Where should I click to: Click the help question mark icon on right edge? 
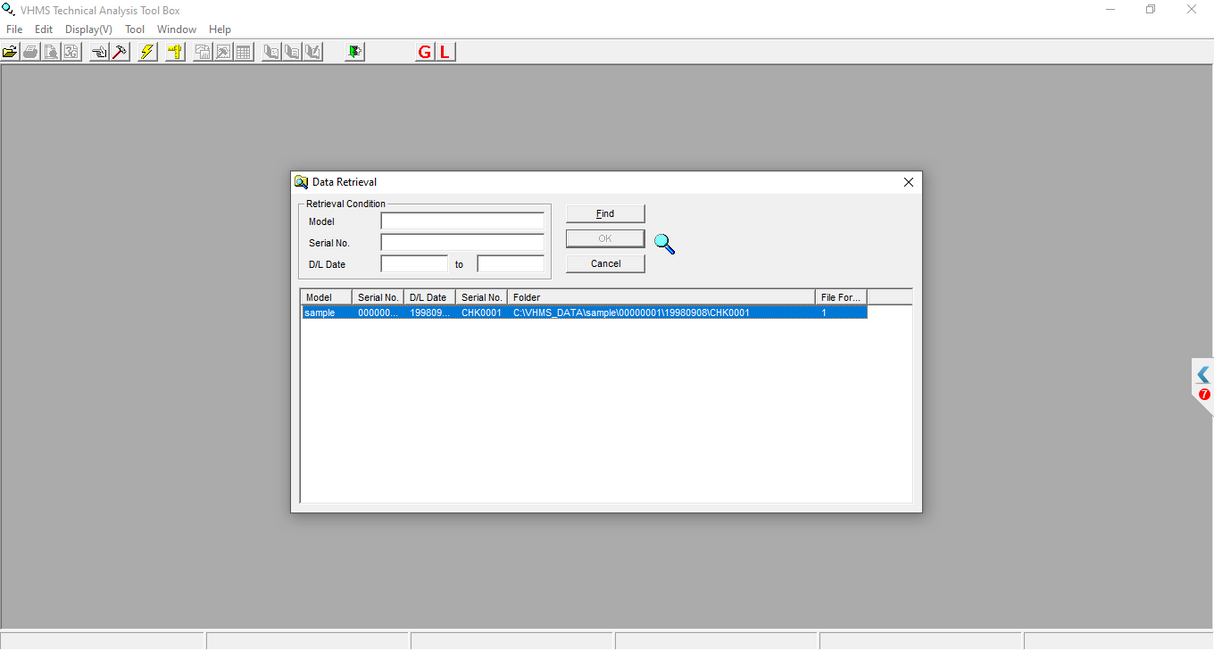point(1202,392)
